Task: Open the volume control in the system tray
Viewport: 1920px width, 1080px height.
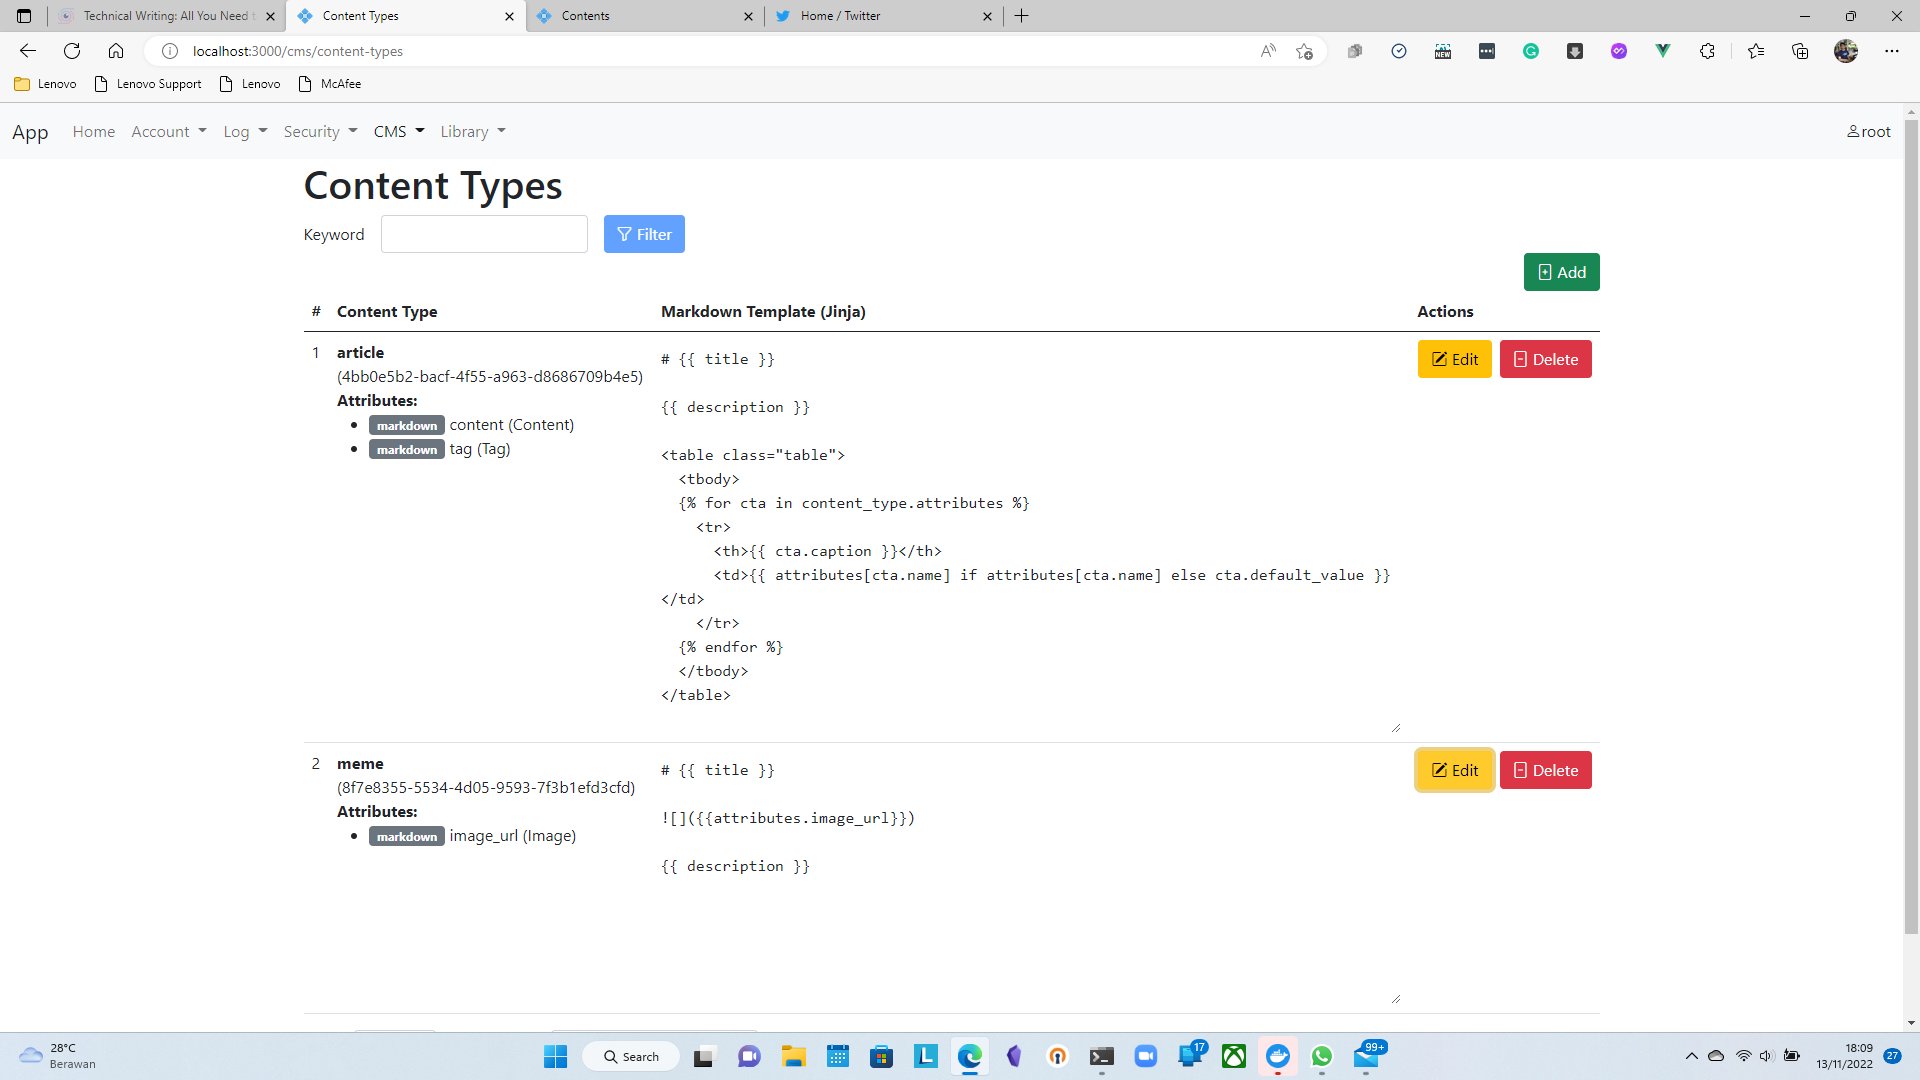Action: [x=1765, y=1056]
